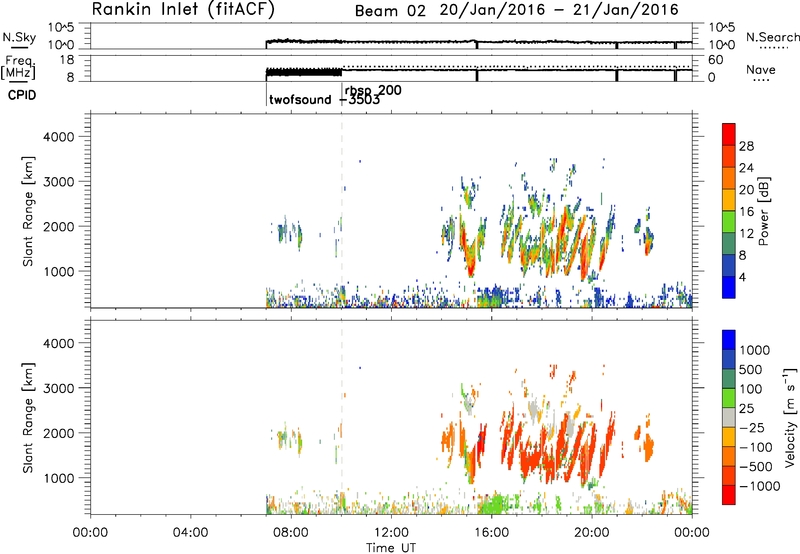The height and width of the screenshot is (554, 800).
Task: Click the '20:00' time tick label
Action: (592, 533)
